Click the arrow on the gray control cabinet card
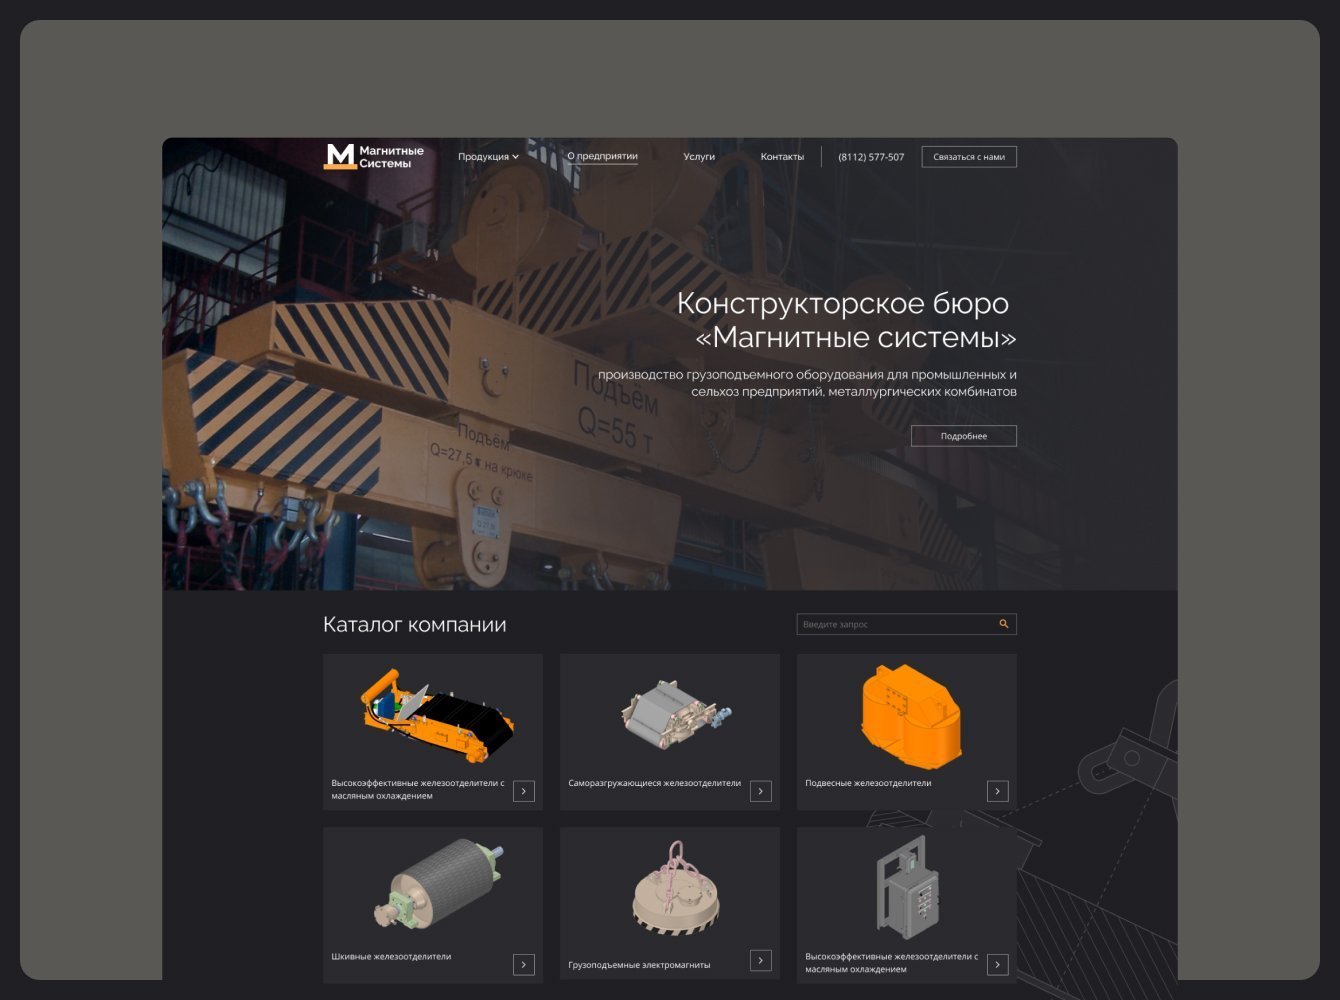1340x1000 pixels. click(998, 964)
